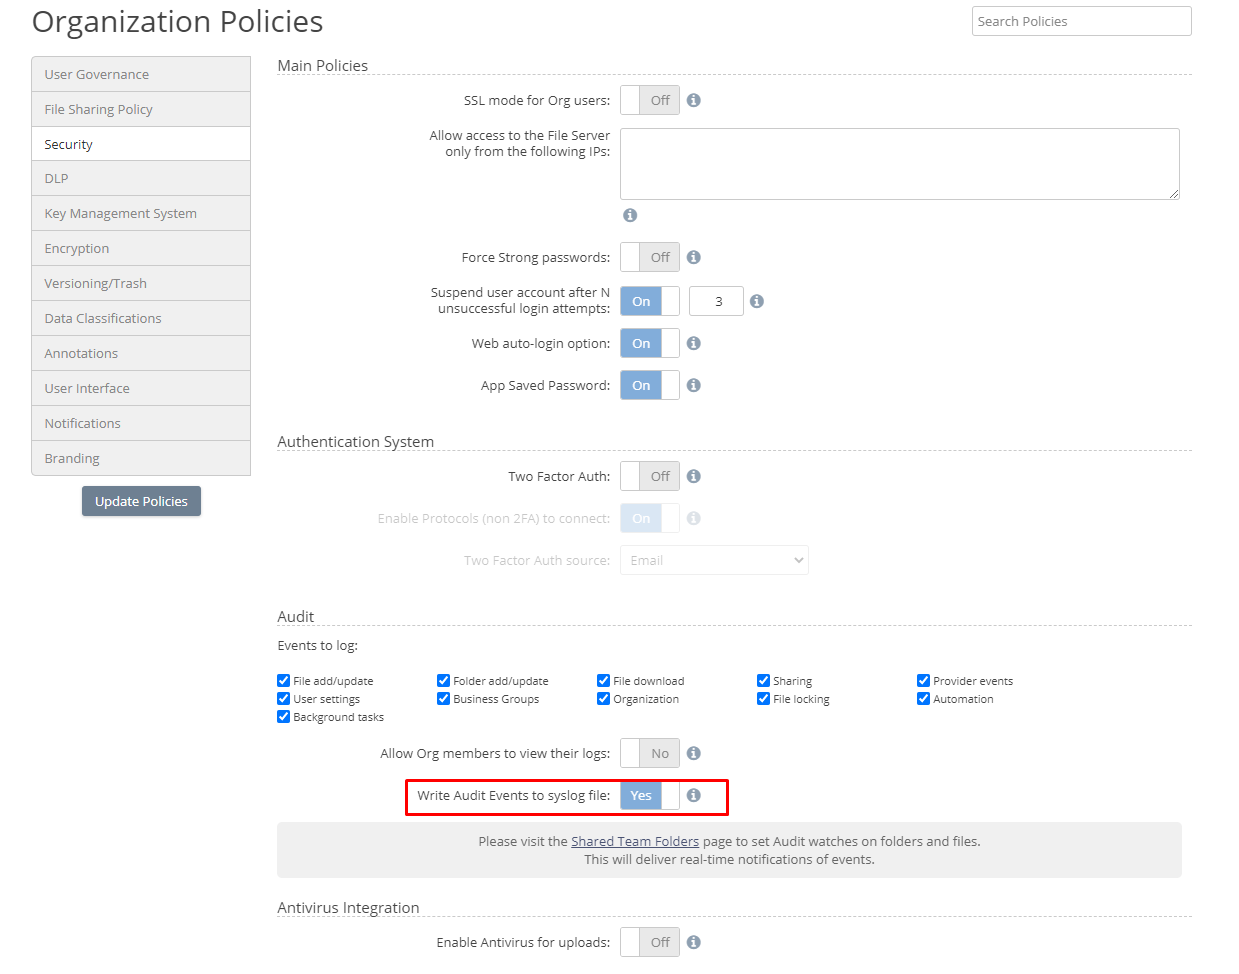Click info icon next to SSL mode toggle
The image size is (1239, 974).
[693, 100]
